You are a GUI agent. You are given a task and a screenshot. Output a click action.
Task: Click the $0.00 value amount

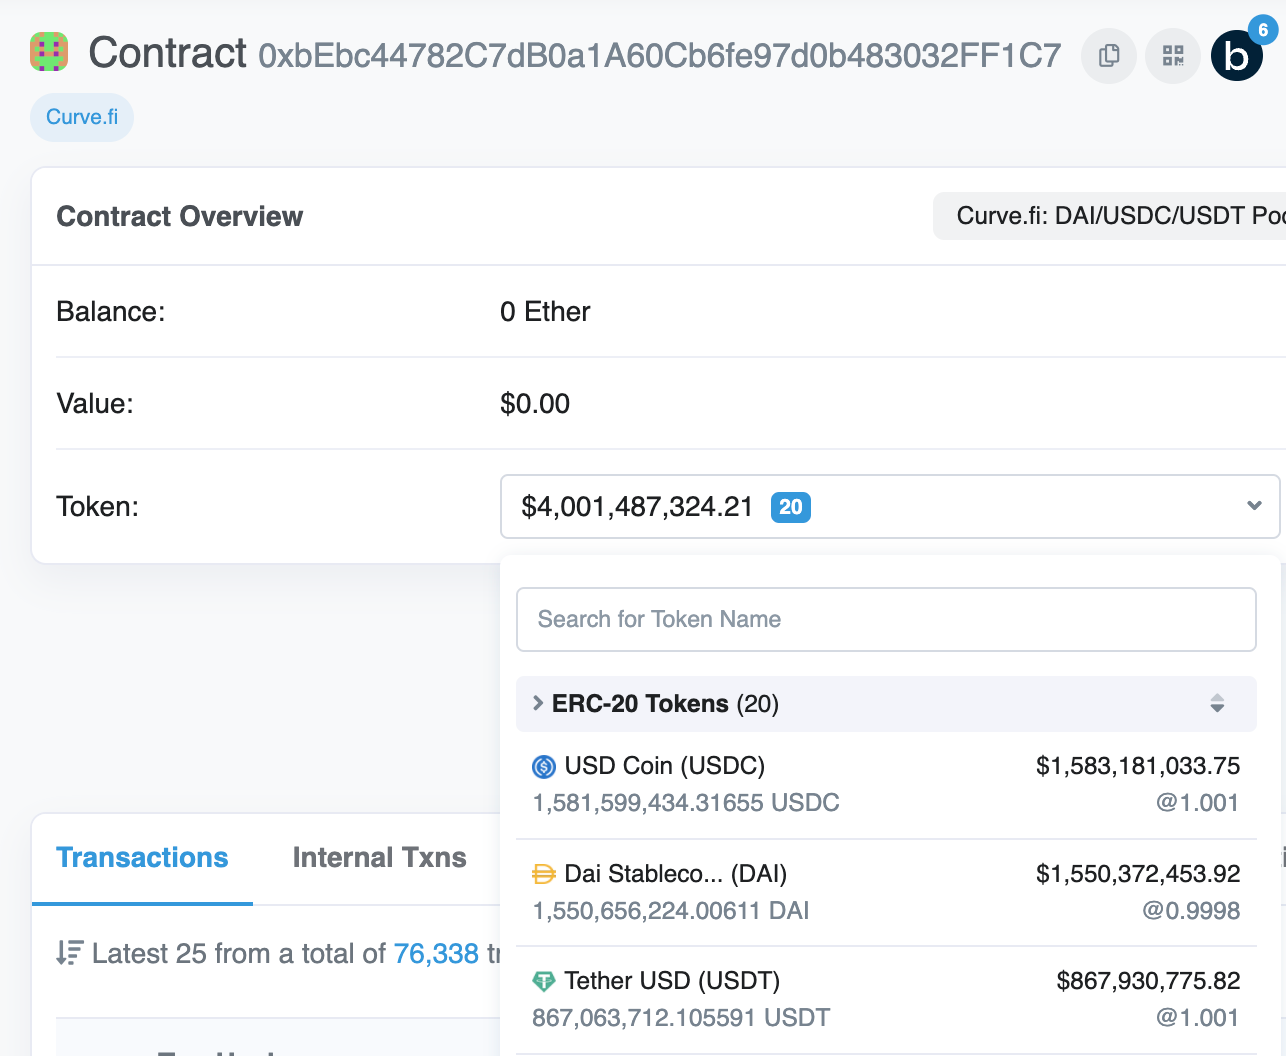(x=535, y=404)
